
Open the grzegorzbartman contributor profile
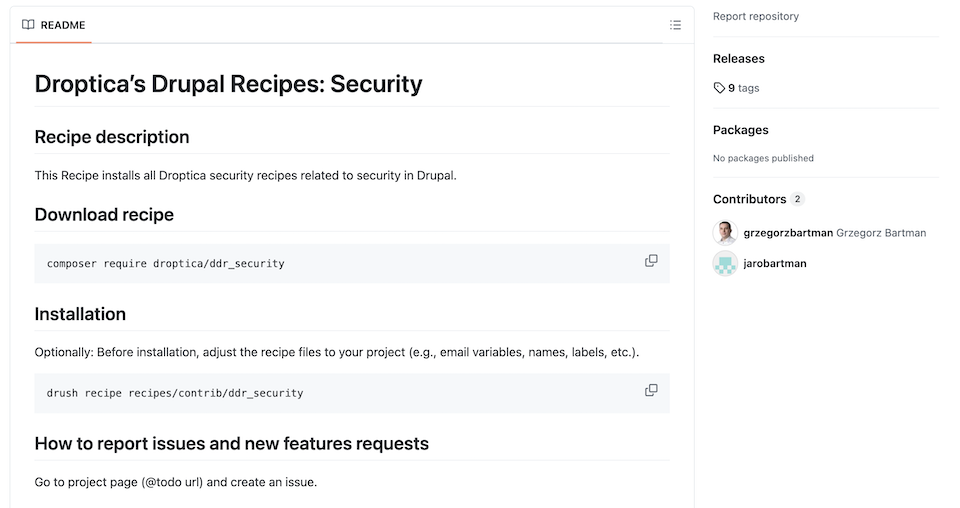pos(788,233)
